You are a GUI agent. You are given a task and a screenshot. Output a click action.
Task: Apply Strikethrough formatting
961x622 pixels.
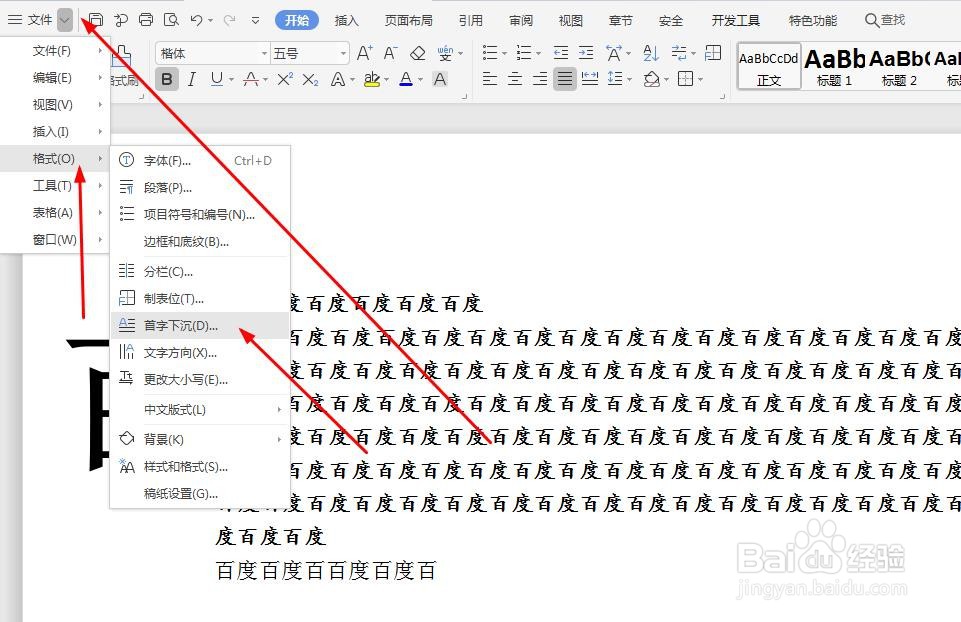pos(251,79)
